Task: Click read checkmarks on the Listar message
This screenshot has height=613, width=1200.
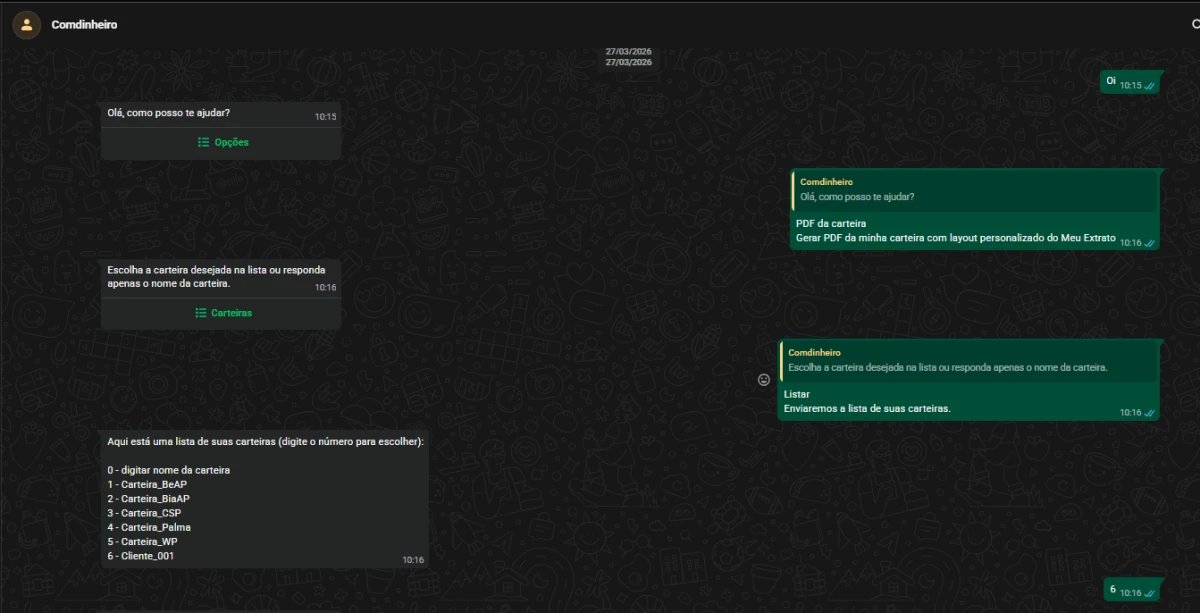Action: tap(1150, 413)
